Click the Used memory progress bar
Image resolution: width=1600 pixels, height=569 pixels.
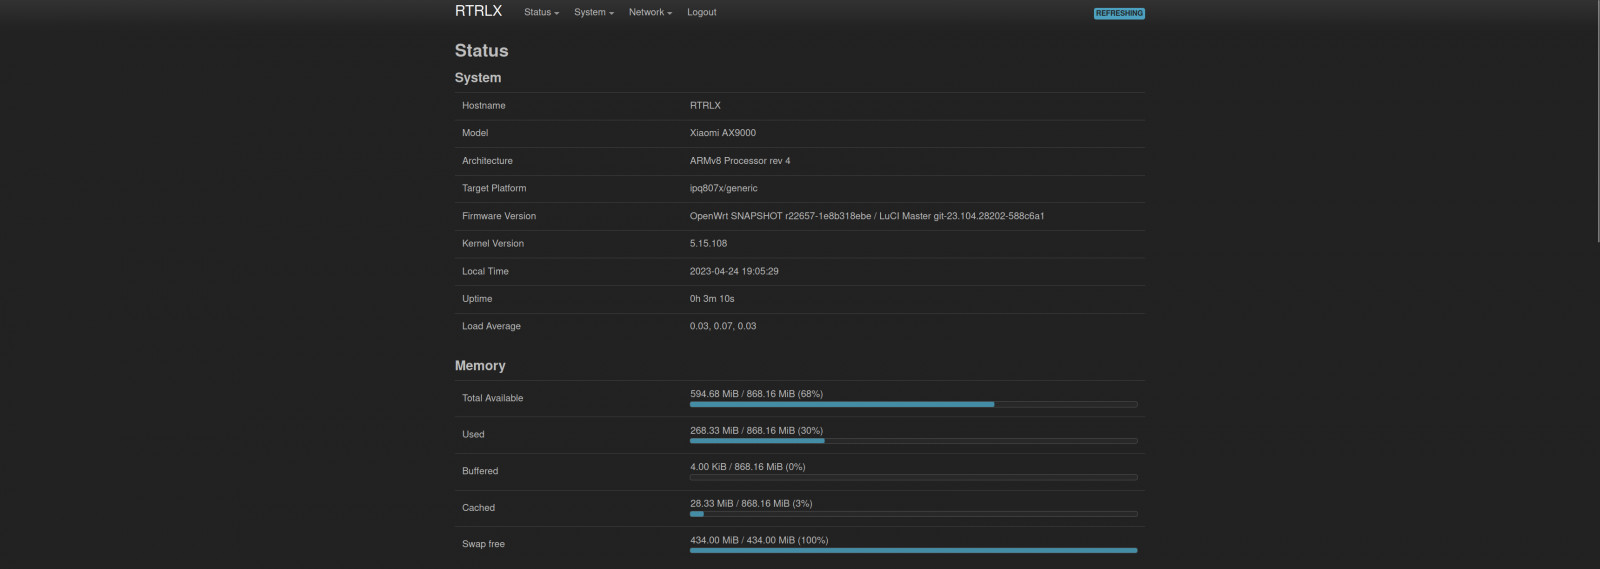(x=913, y=441)
